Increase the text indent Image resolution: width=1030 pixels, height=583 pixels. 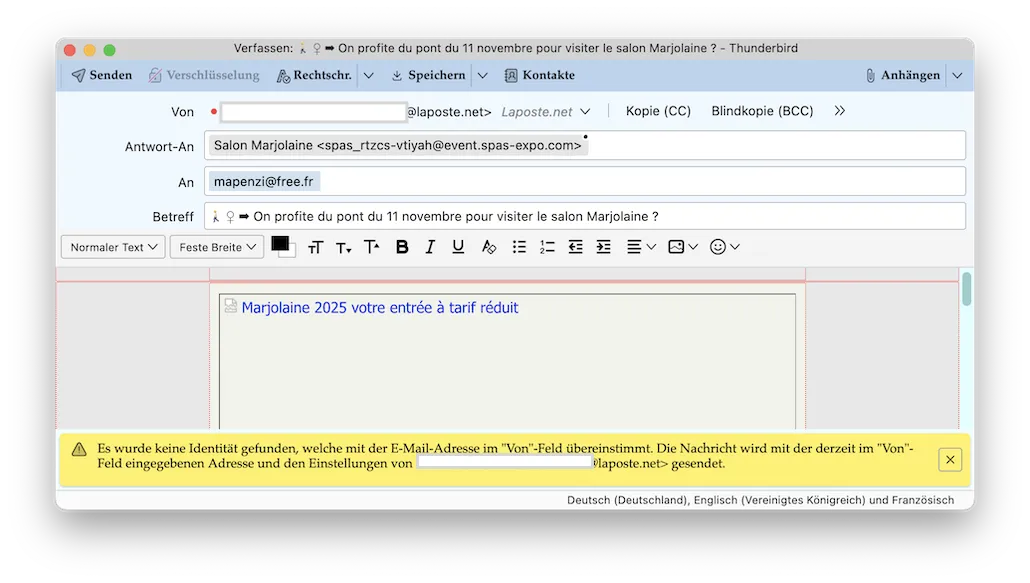[603, 247]
